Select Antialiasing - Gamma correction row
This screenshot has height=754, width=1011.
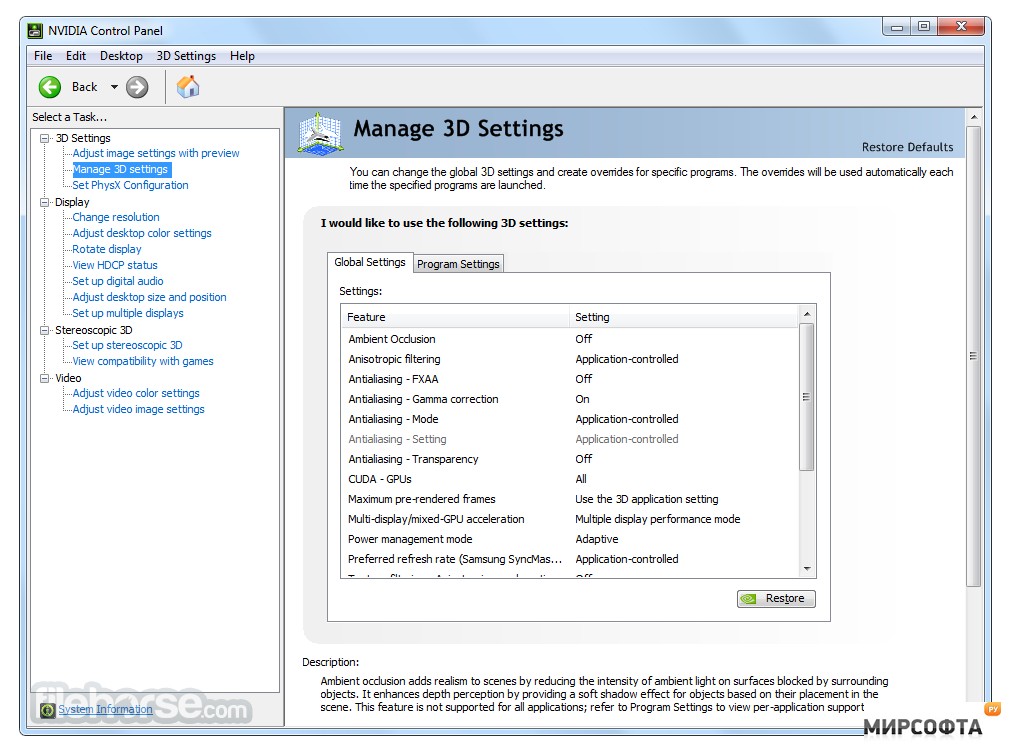click(571, 399)
